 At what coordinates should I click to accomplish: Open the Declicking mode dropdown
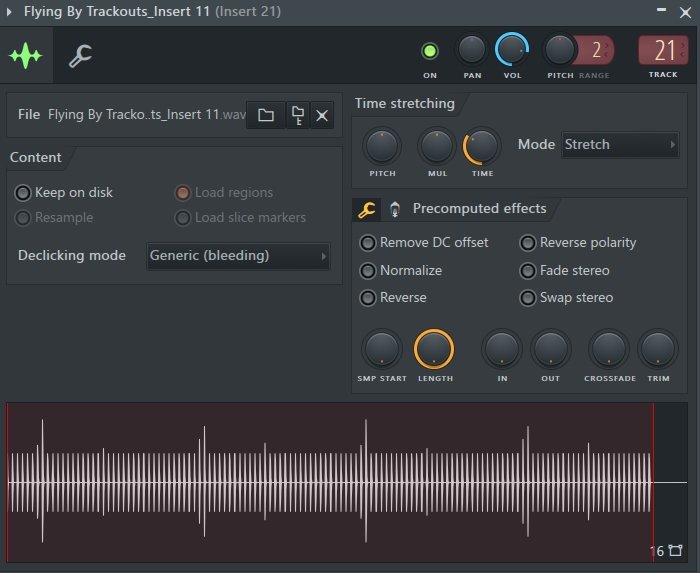tap(238, 256)
